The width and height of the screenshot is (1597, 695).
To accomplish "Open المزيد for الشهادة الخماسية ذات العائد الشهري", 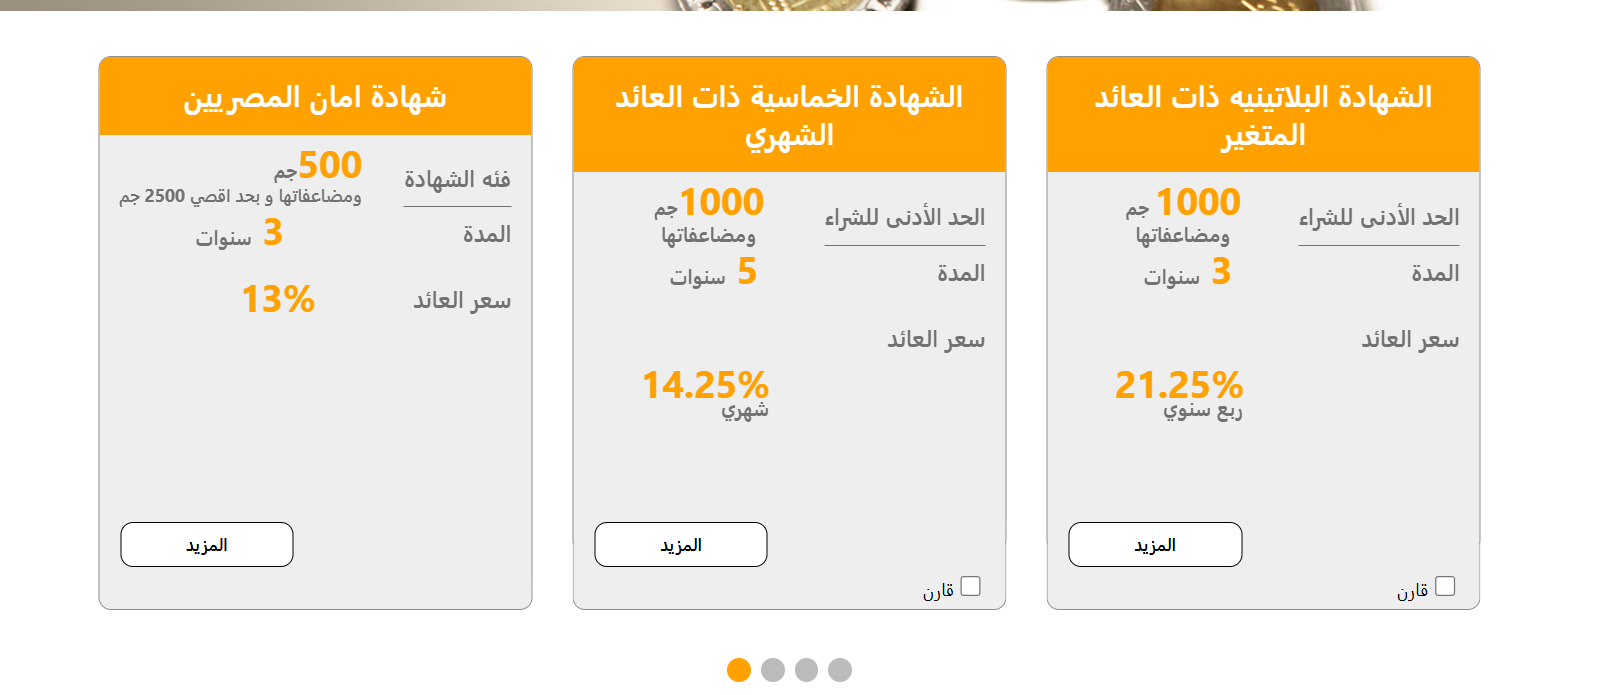I will coord(681,545).
